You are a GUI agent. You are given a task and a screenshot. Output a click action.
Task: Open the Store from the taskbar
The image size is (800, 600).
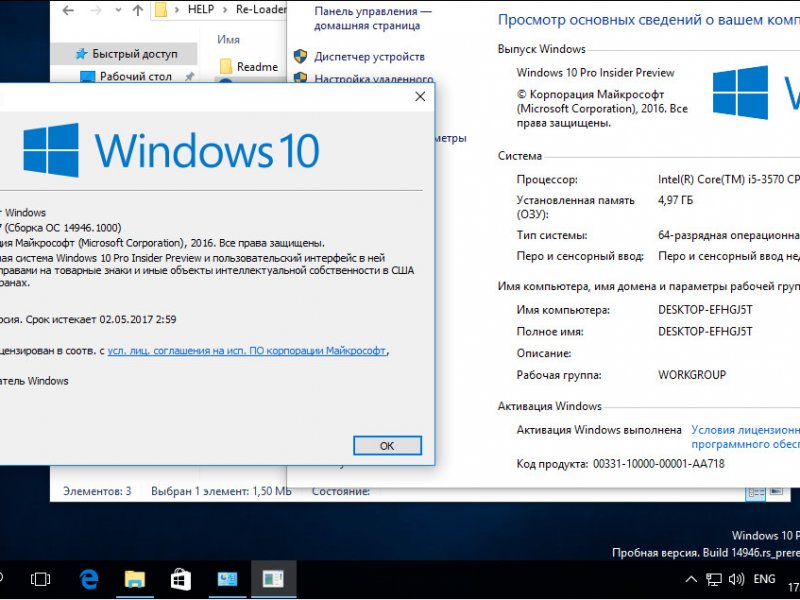click(x=181, y=579)
